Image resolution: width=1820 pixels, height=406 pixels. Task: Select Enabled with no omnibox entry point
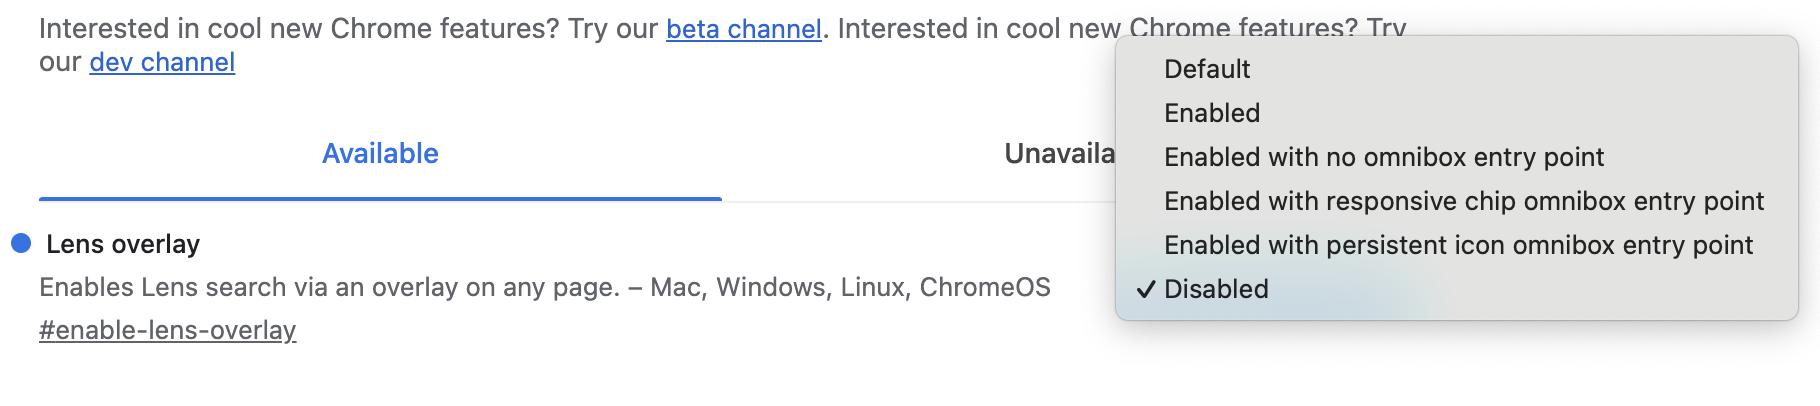point(1384,157)
